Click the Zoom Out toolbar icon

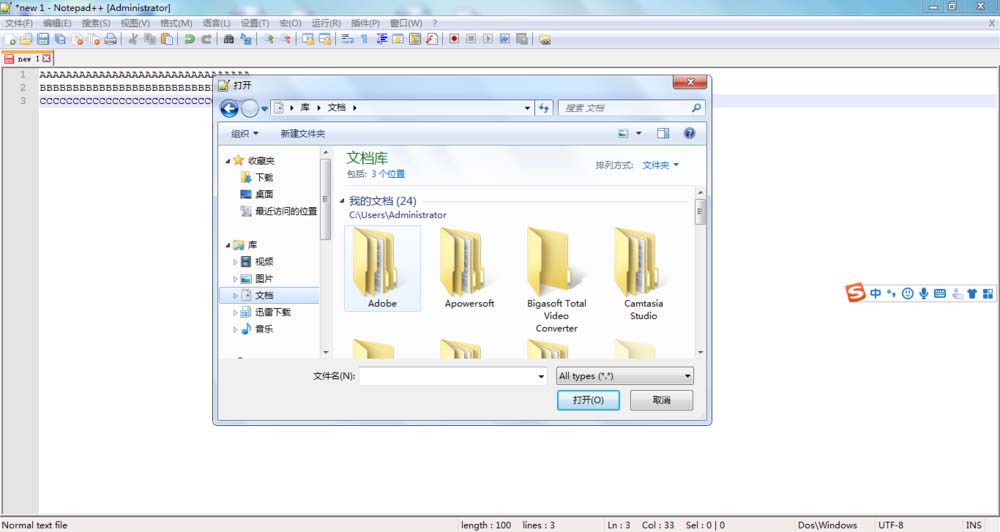click(286, 40)
